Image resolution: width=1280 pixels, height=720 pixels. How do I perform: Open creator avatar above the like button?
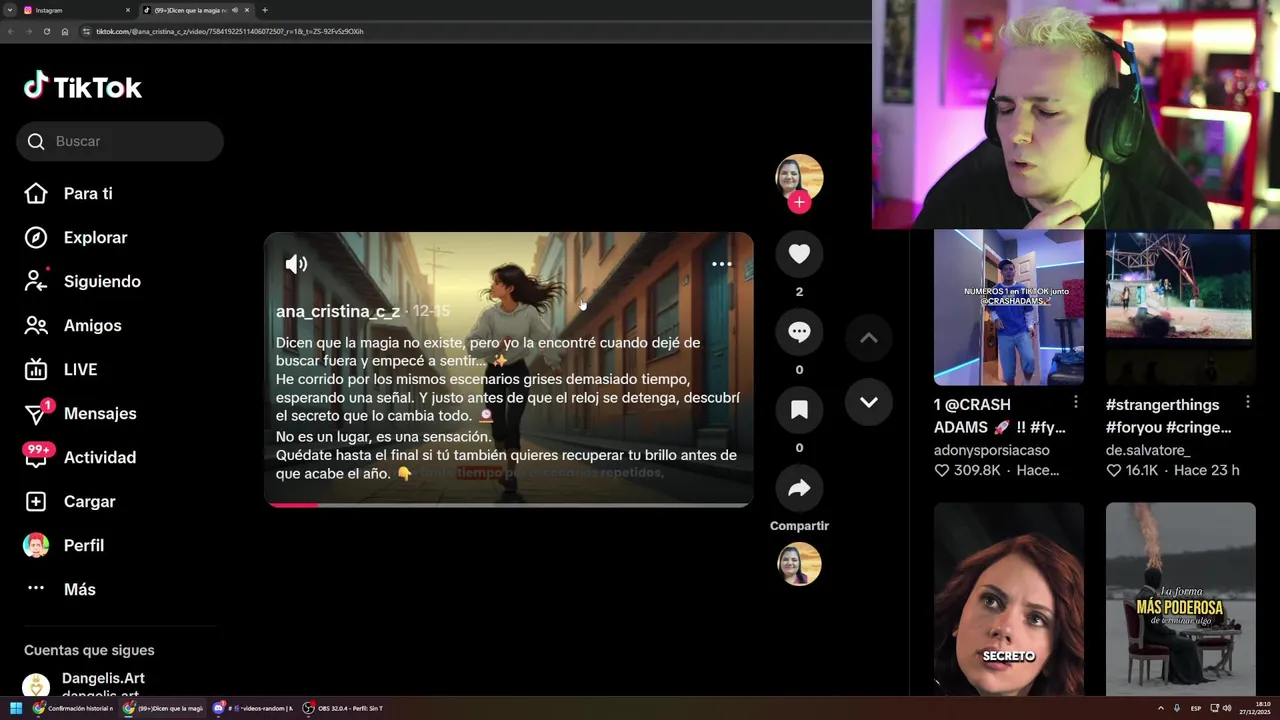coord(799,178)
